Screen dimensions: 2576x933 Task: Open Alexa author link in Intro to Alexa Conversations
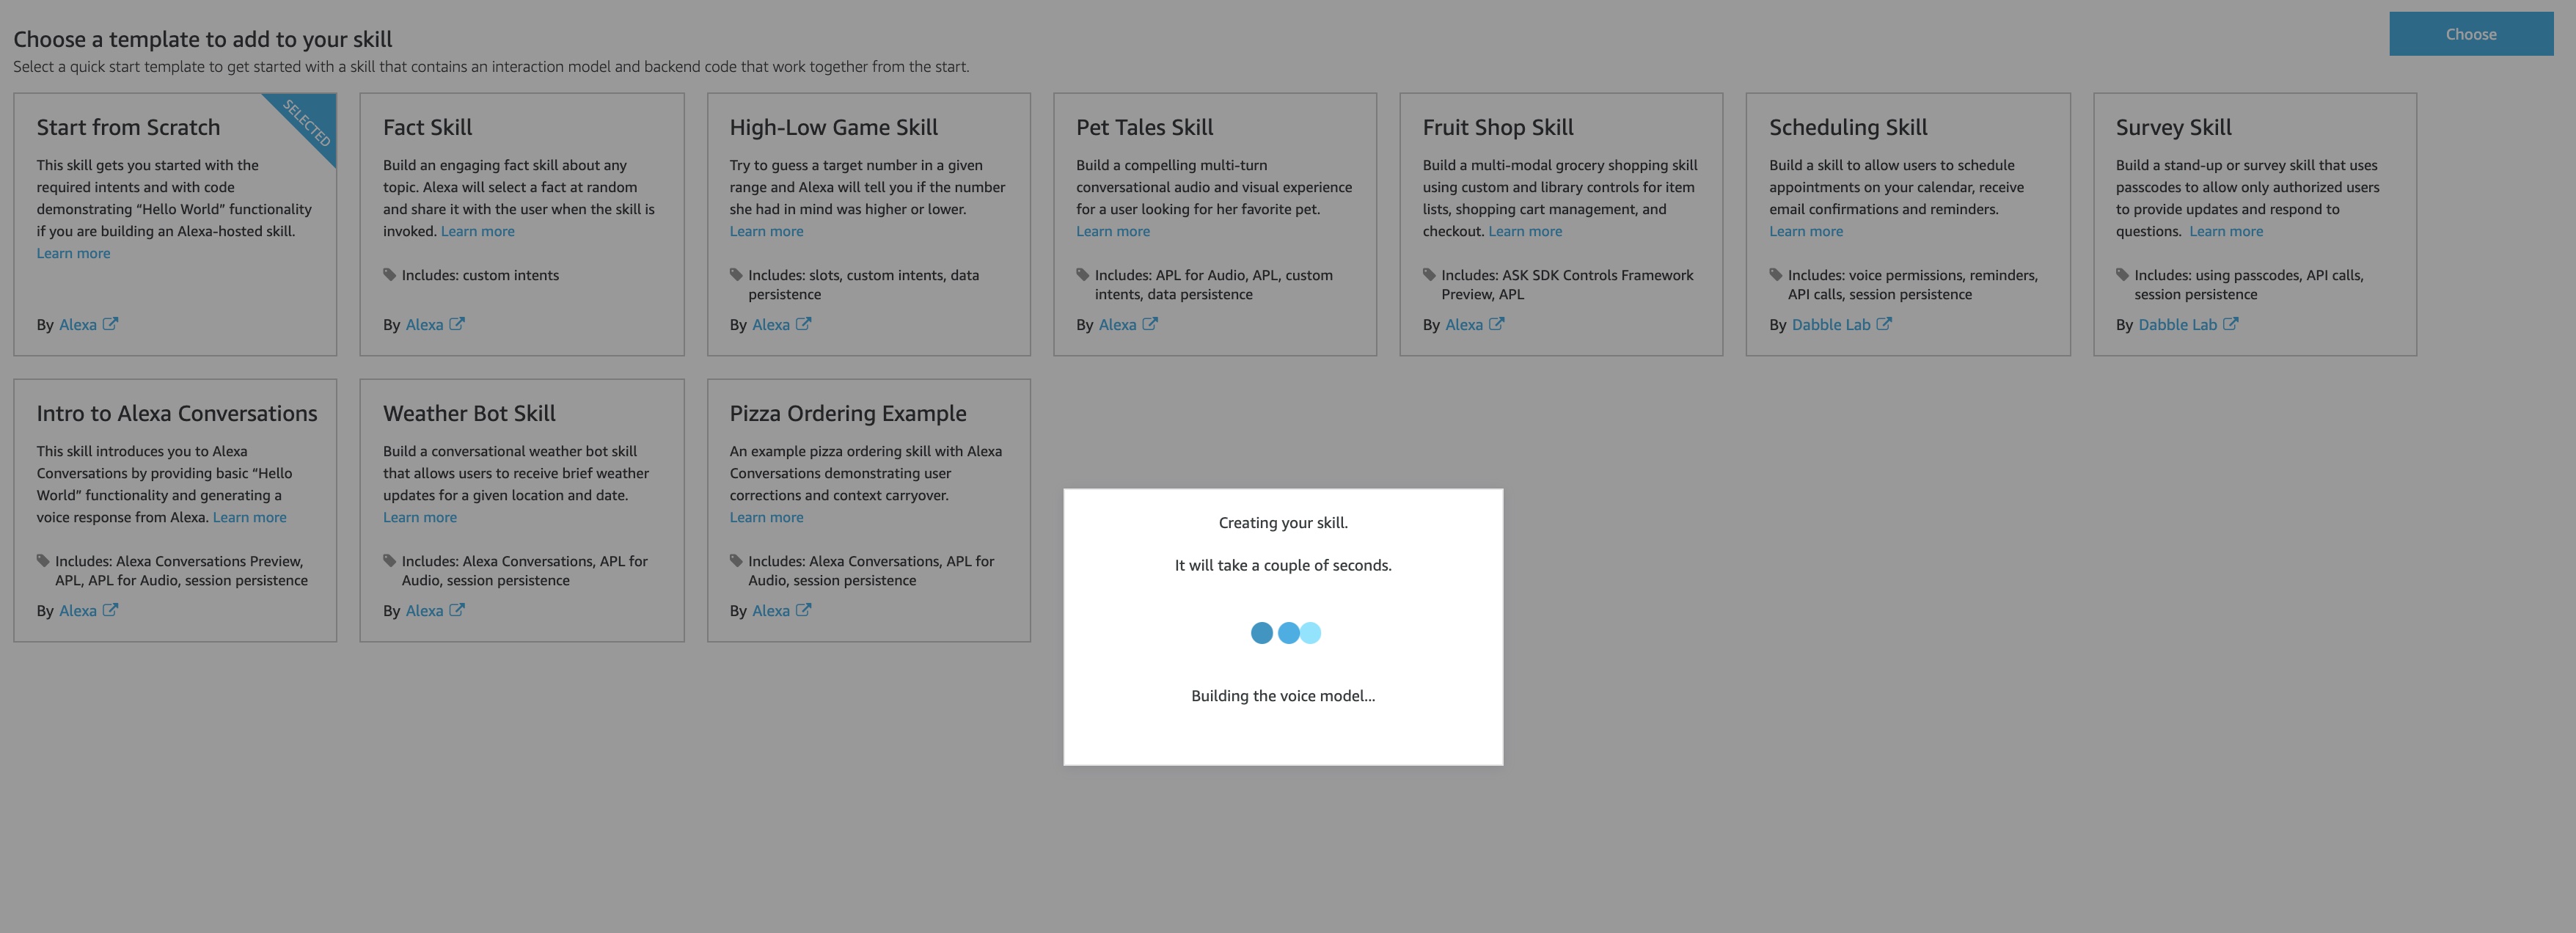point(78,611)
